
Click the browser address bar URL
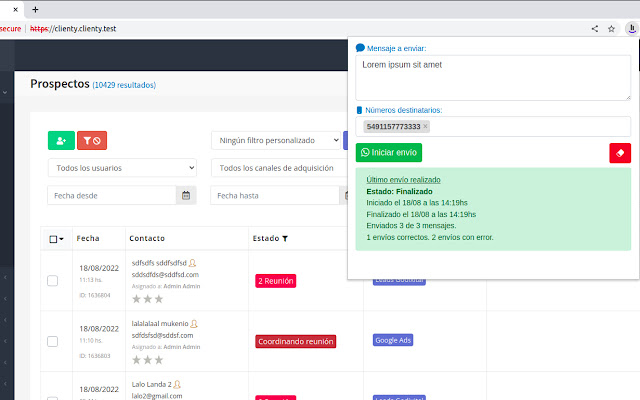tap(73, 29)
